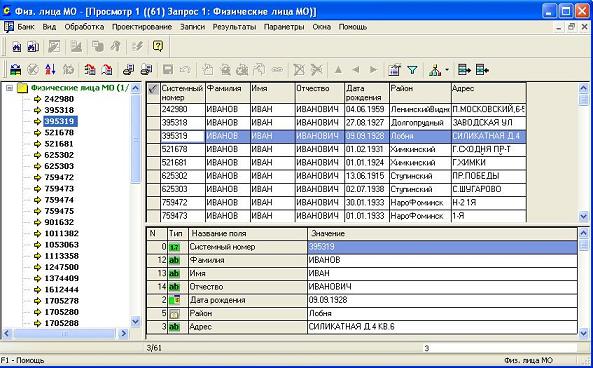Viewport: 593px width, 368px height.
Task: Click the cyan funnel filter icon
Action: [x=412, y=70]
